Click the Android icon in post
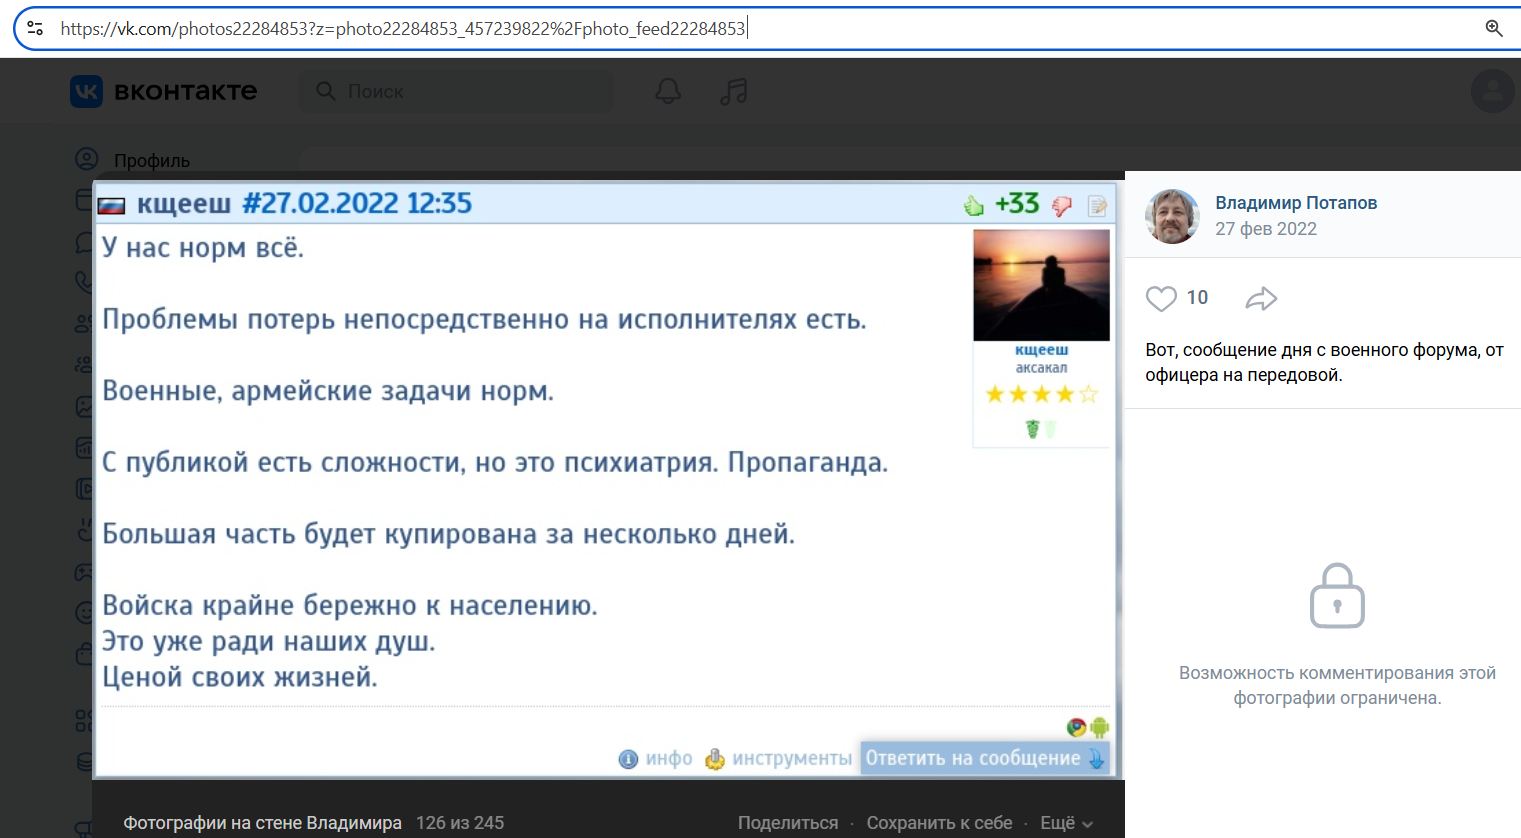The height and width of the screenshot is (838, 1521). tap(1099, 728)
